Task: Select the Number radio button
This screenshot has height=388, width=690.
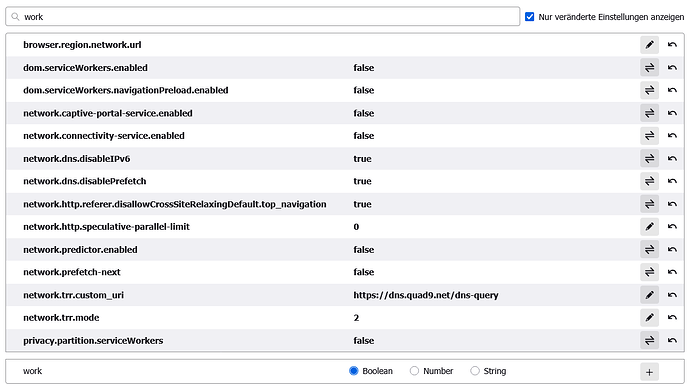Action: (x=414, y=371)
